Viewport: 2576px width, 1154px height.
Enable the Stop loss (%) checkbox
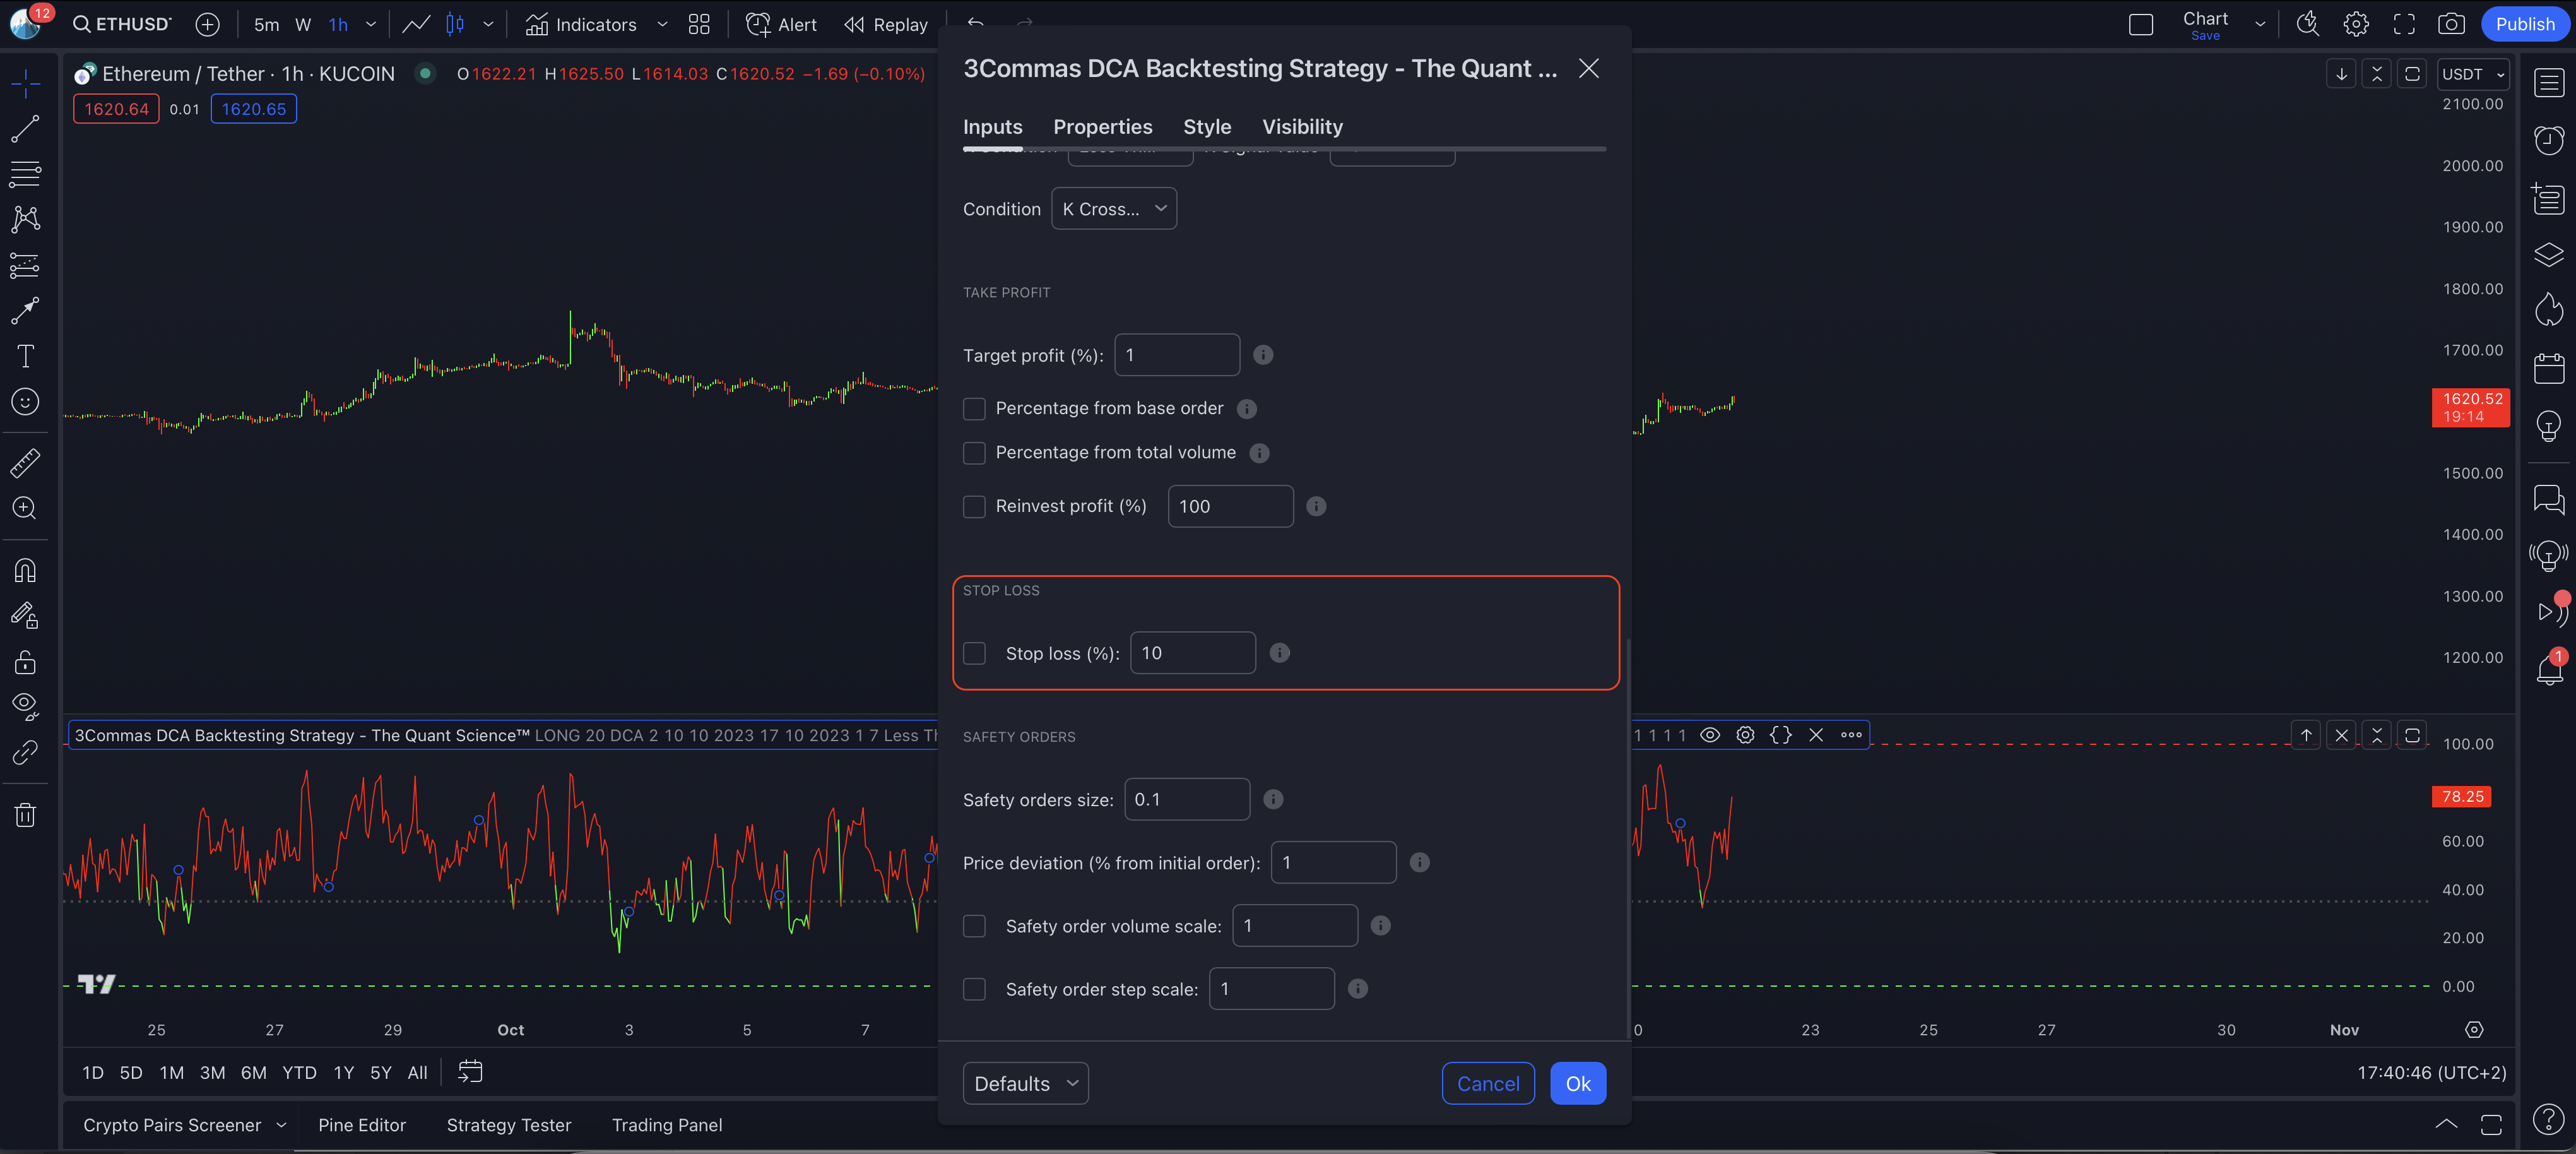click(974, 653)
